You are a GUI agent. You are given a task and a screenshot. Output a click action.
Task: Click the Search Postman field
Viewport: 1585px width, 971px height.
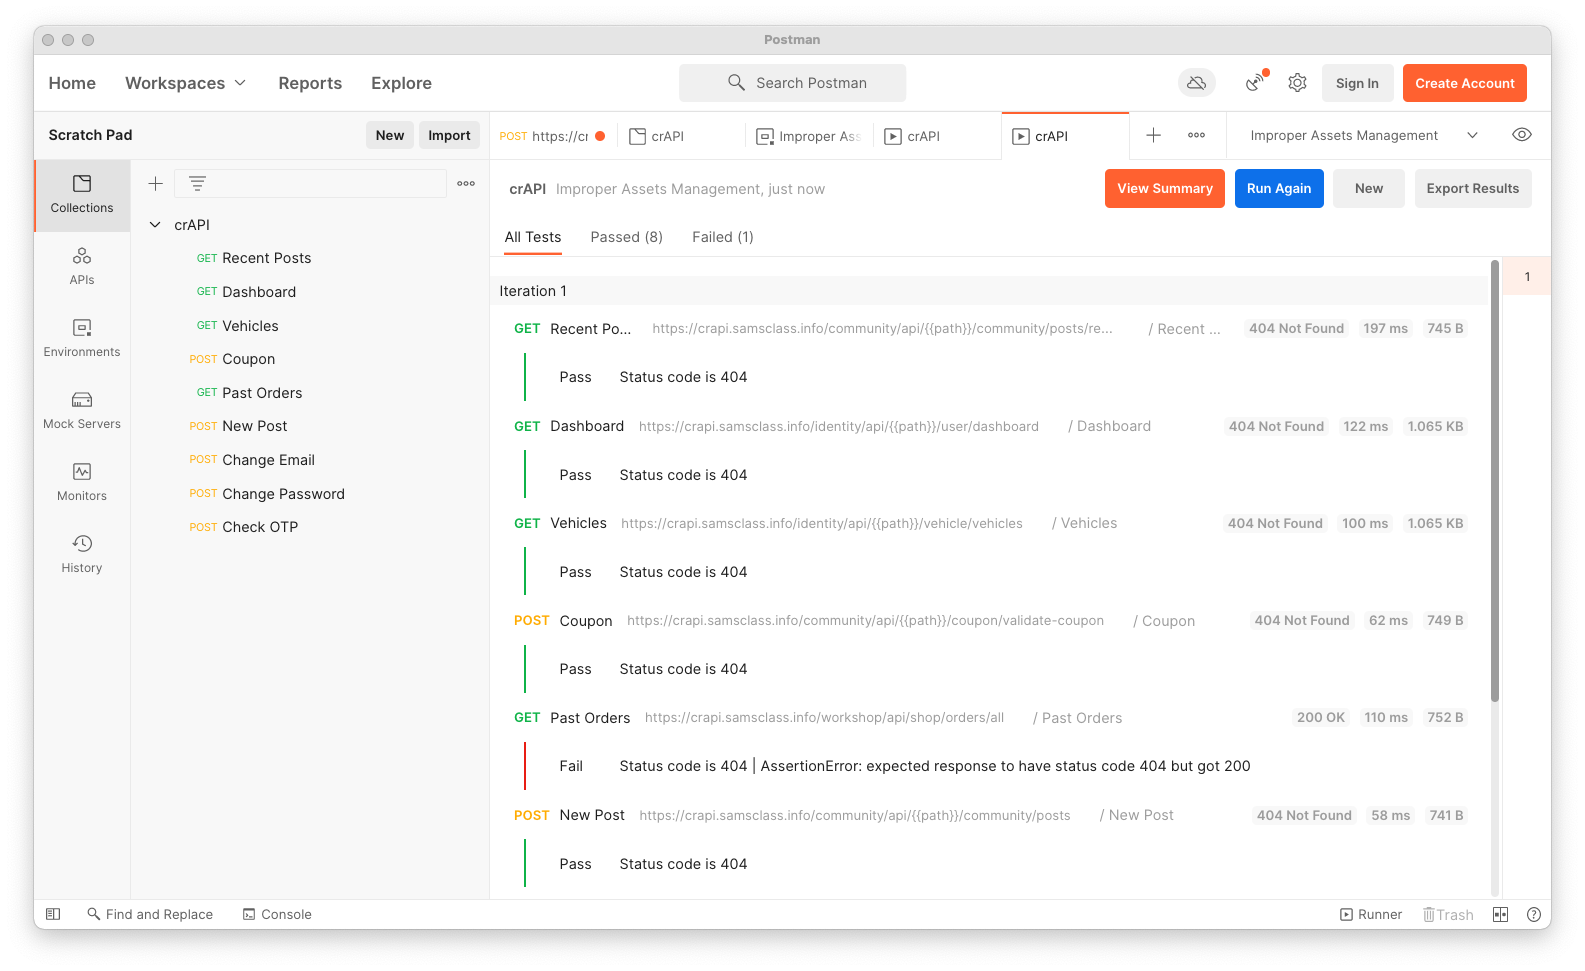click(x=792, y=83)
